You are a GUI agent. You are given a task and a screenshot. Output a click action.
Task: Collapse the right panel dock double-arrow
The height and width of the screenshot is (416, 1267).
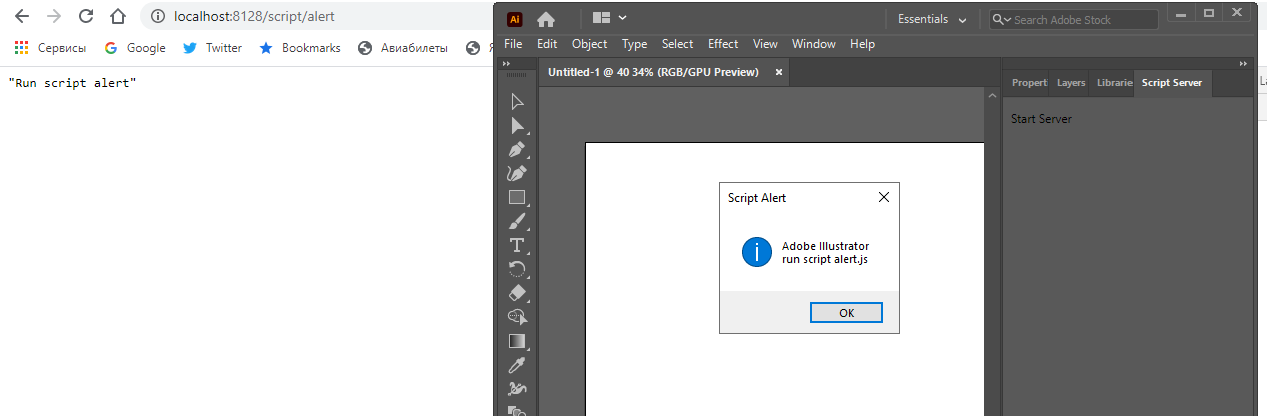1244,62
